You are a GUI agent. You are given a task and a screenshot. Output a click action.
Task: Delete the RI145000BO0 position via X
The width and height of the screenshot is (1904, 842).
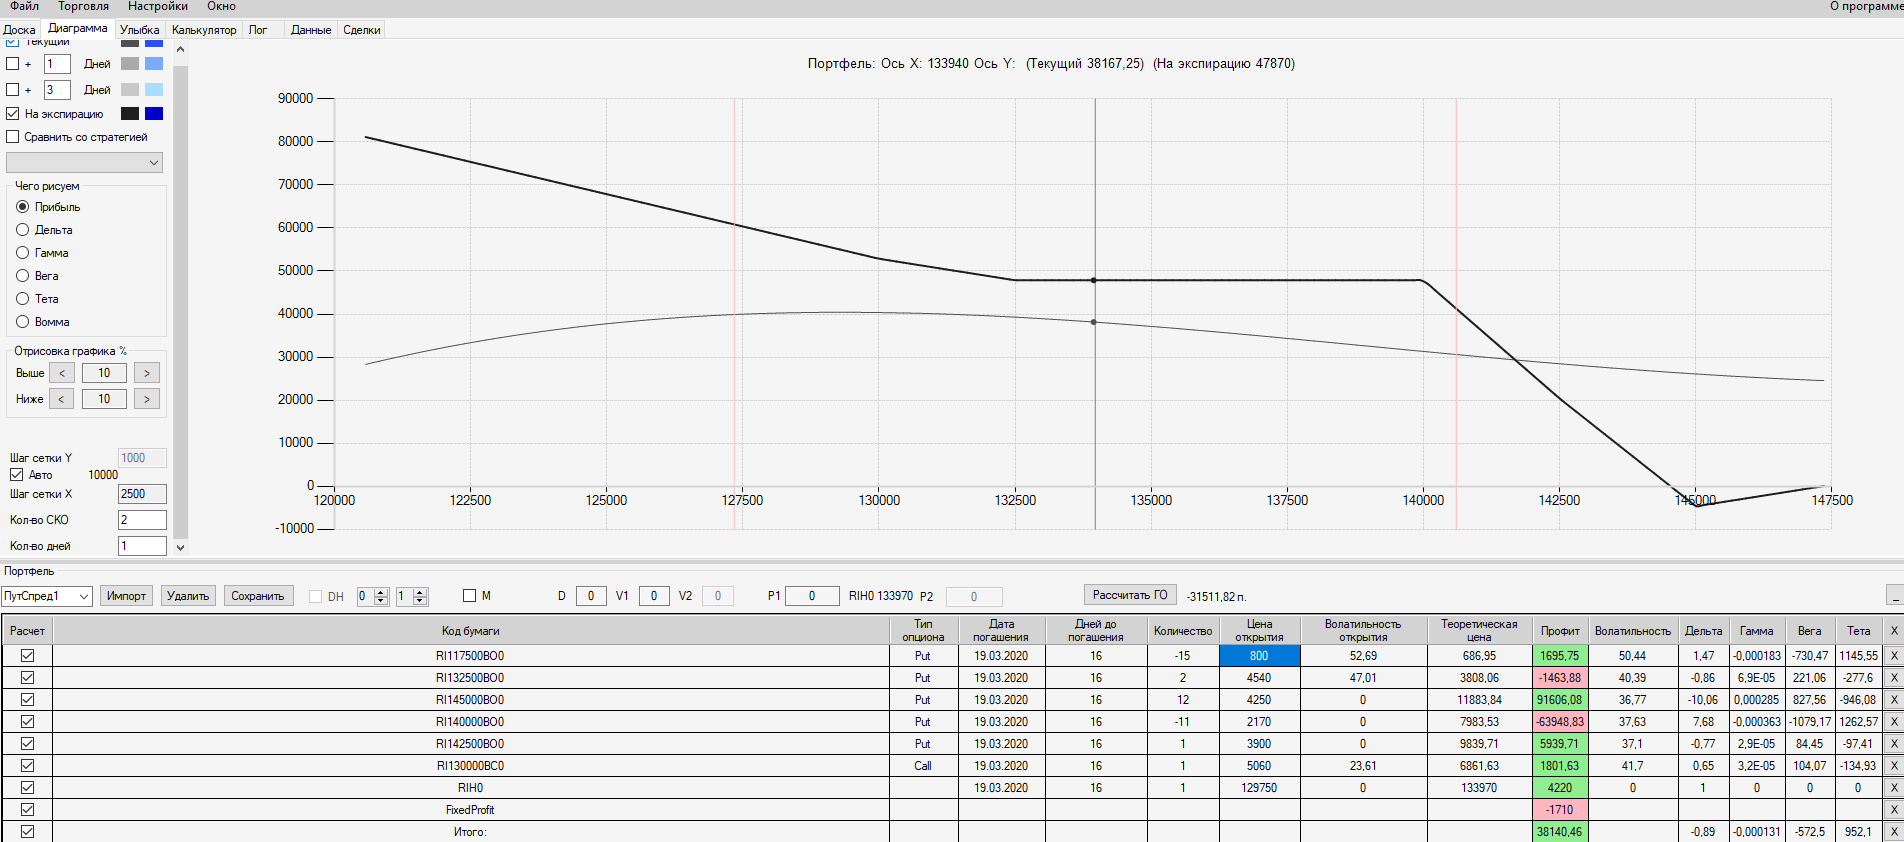1893,700
